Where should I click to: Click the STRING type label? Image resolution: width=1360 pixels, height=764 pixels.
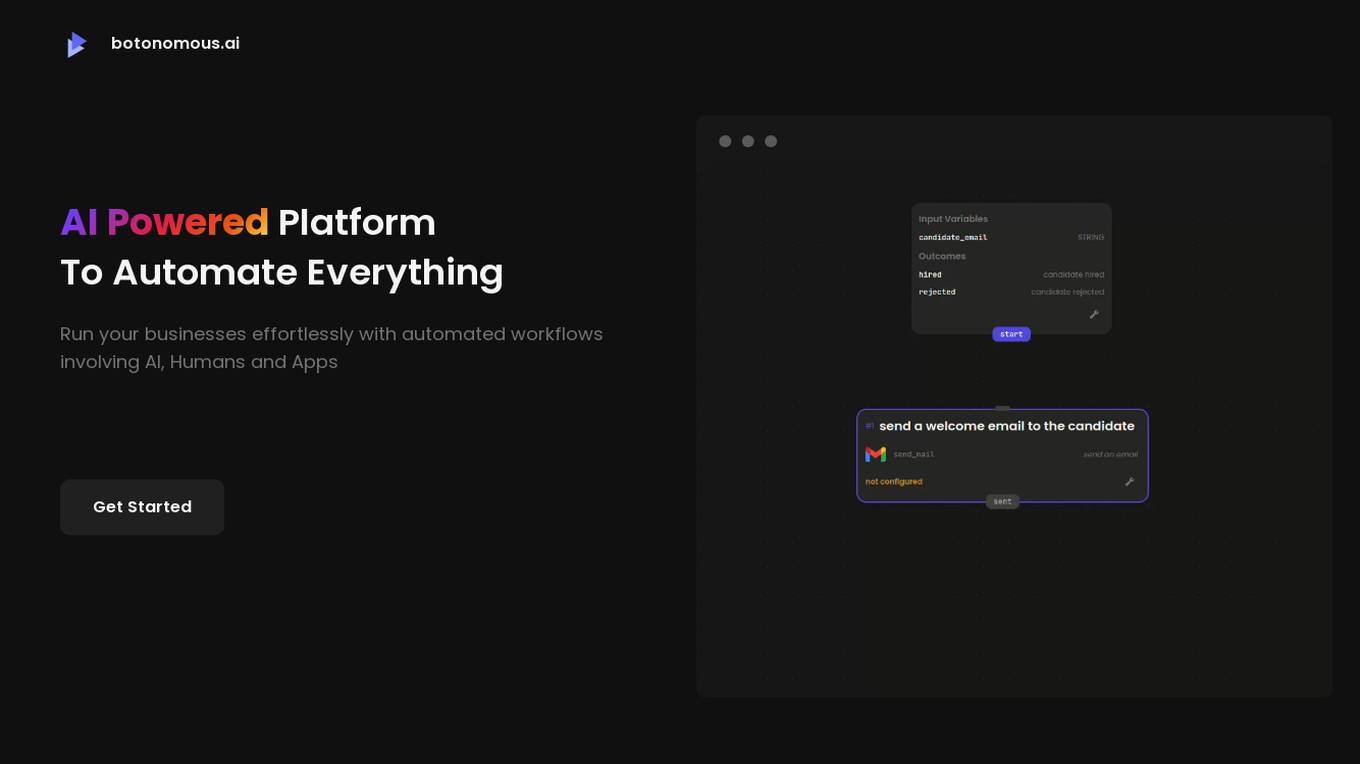[x=1091, y=237]
